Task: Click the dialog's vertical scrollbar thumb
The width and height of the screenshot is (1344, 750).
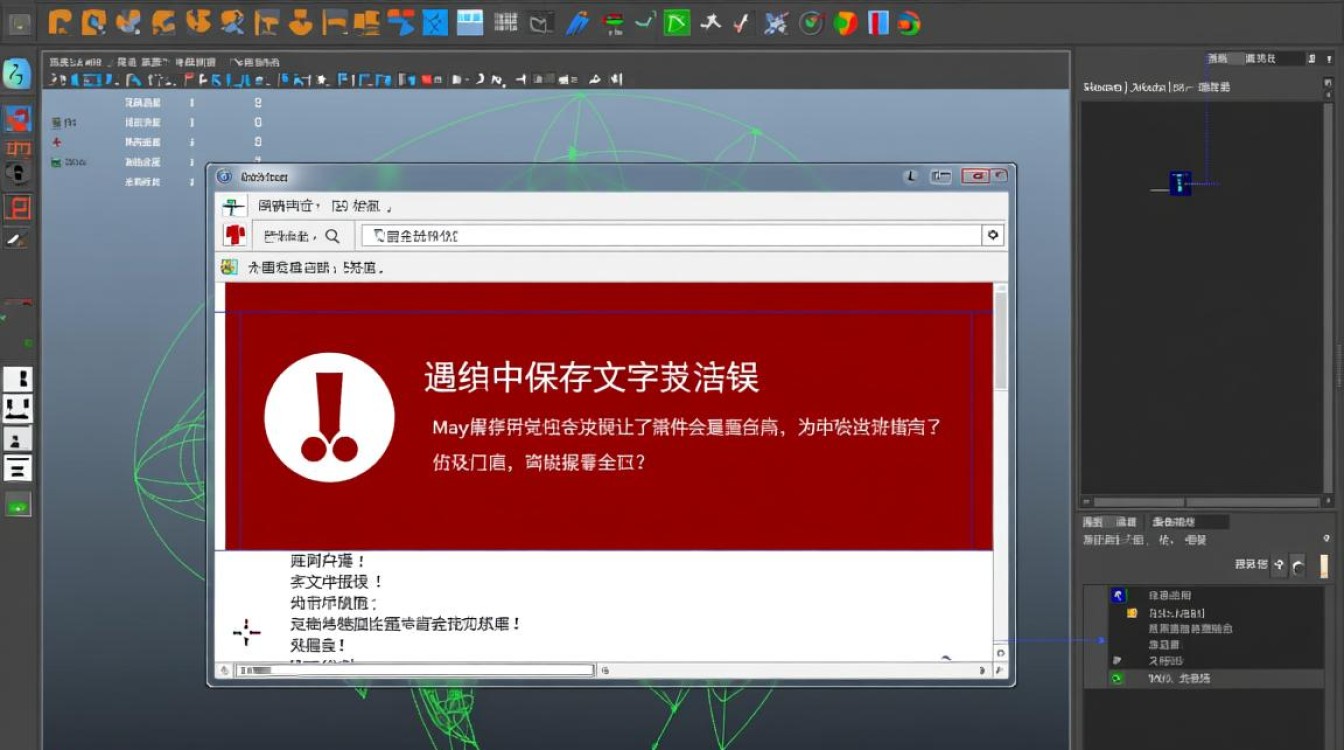Action: pos(1001,340)
